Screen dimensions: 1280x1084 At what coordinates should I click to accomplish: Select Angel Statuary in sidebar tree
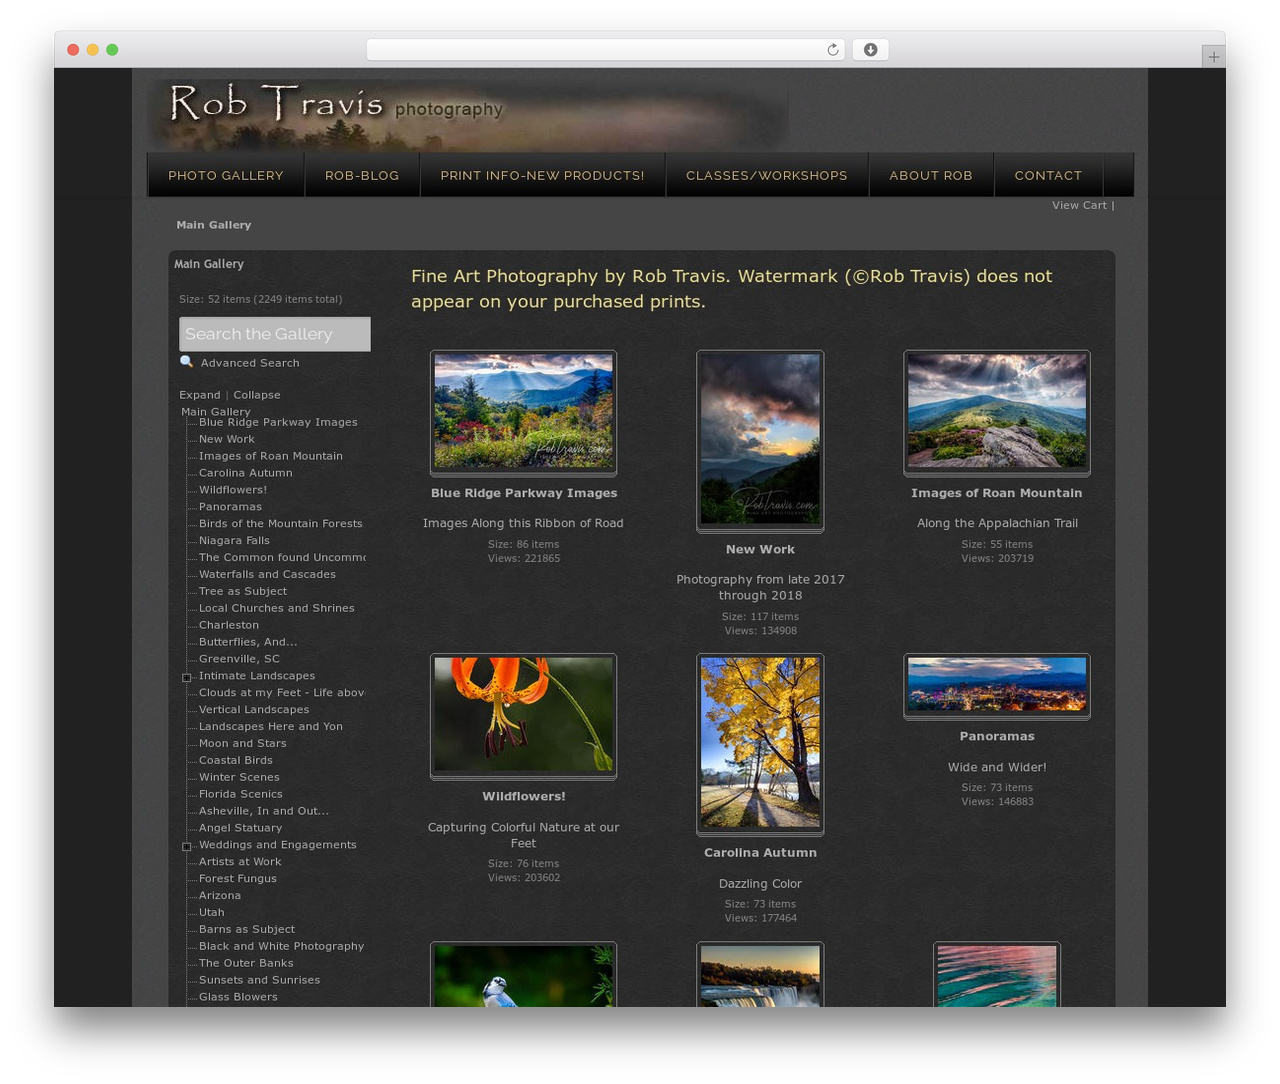point(241,828)
